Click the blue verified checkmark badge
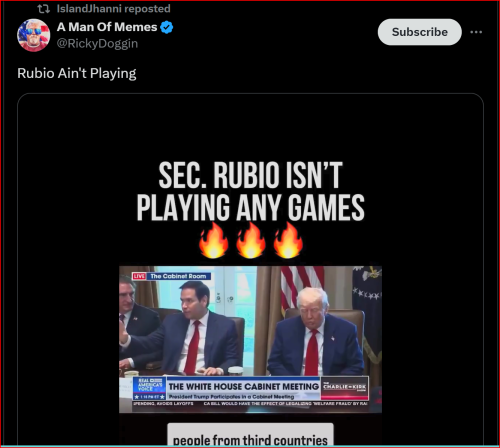Image resolution: width=500 pixels, height=448 pixels. coord(167,27)
